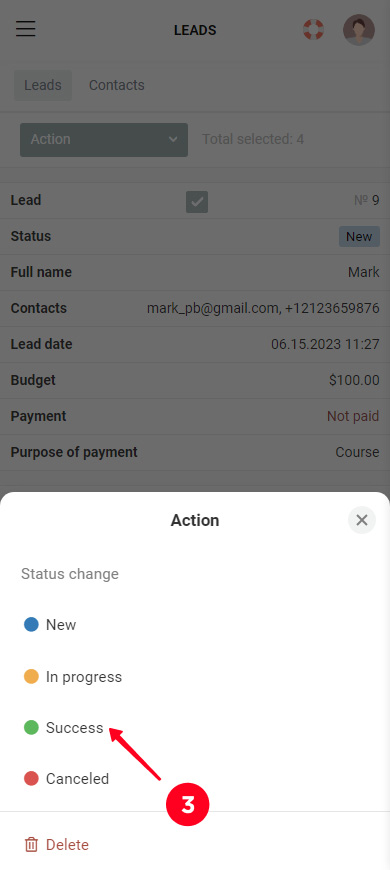Click the Action dropdown chevron arrow

click(x=173, y=139)
